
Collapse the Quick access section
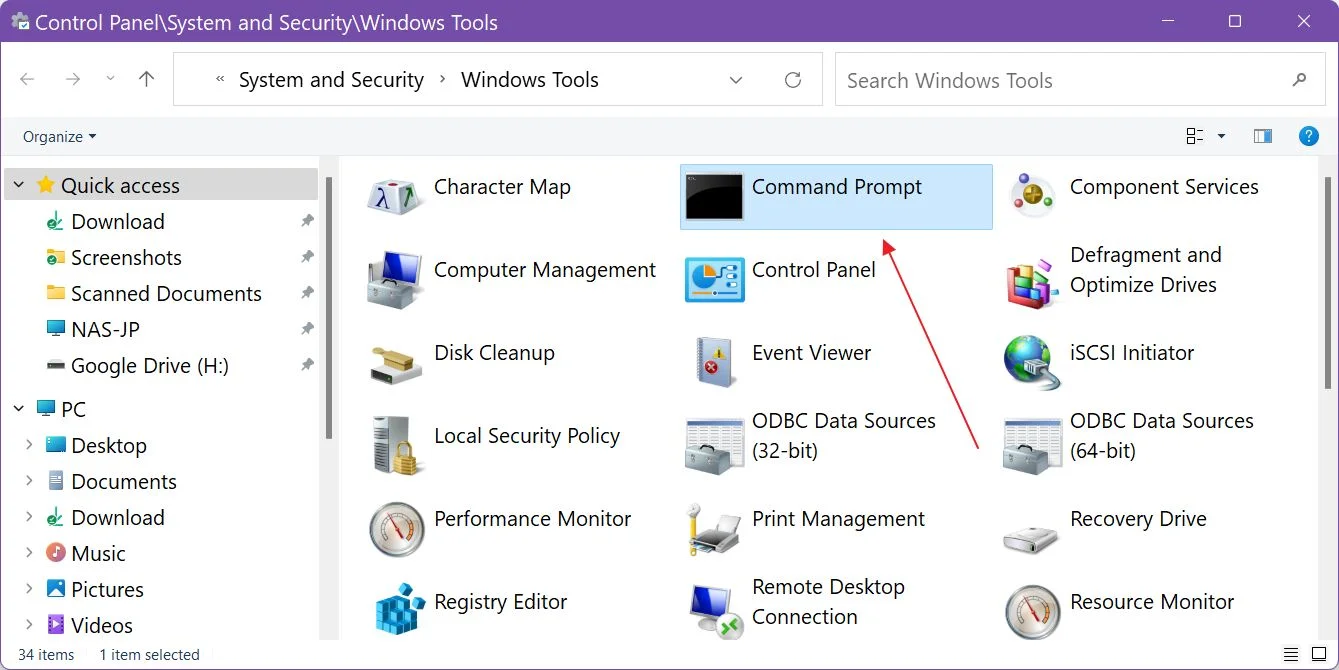tap(19, 186)
